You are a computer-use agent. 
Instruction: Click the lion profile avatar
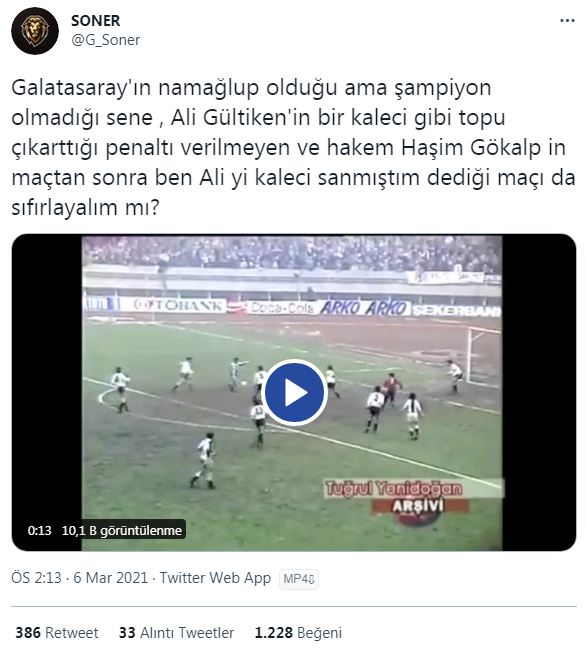tap(35, 31)
